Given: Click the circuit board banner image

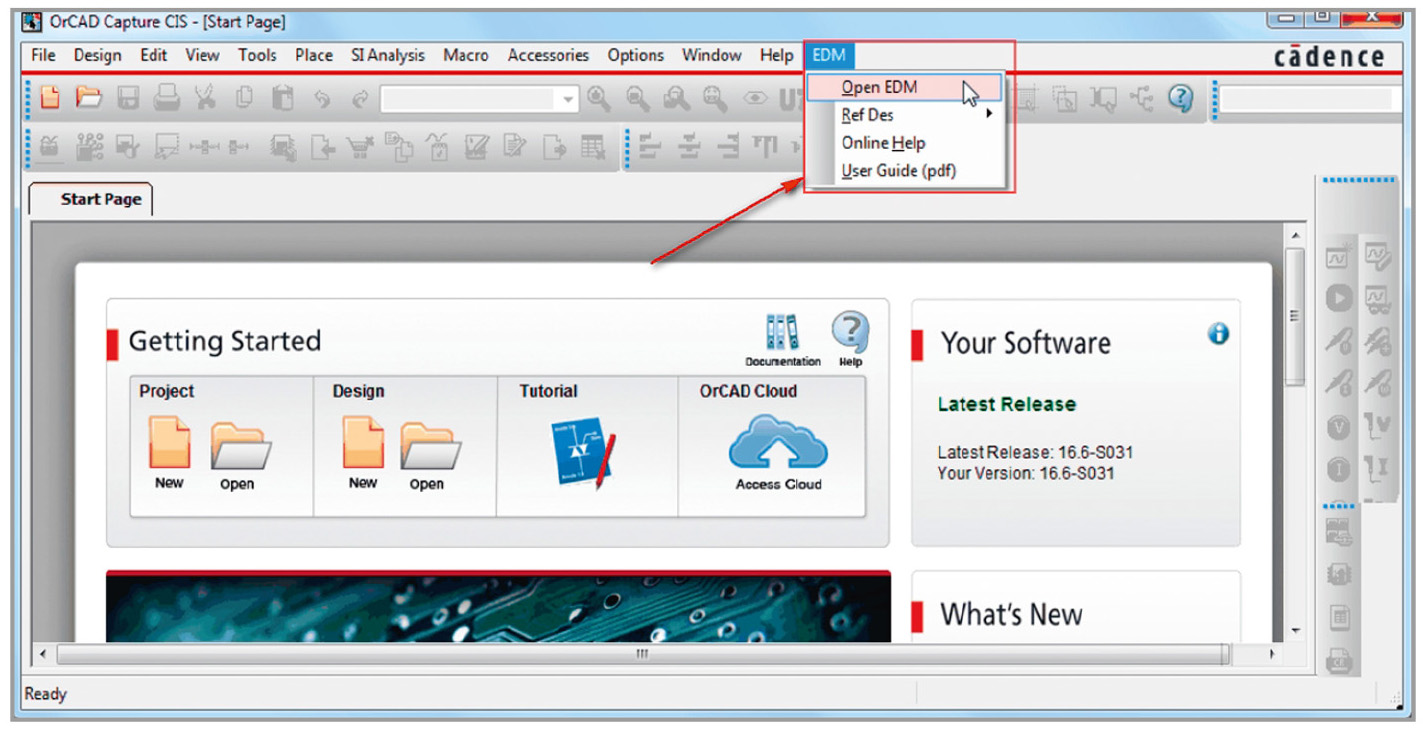Looking at the screenshot, I should tap(498, 607).
